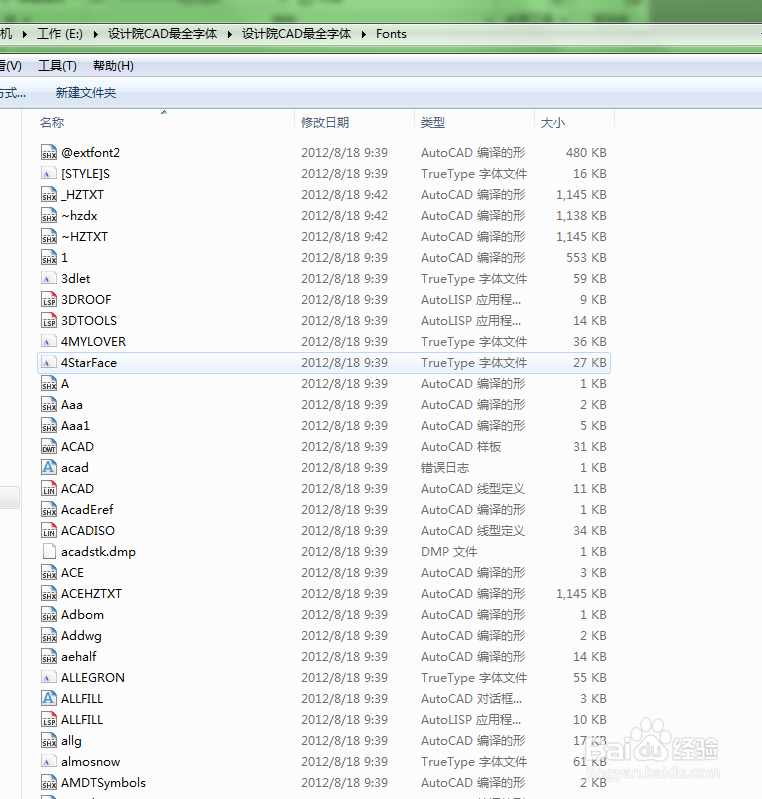Screen dimensions: 762x799
Task: Click the ALLEGRON TrueType font icon
Action: (49, 677)
